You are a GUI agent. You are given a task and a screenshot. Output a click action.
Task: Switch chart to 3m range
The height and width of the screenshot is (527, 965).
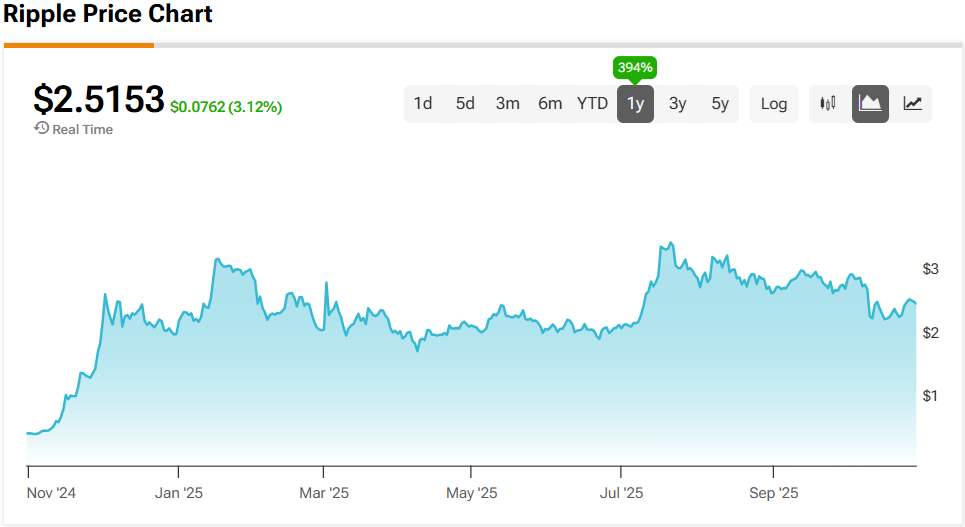[x=507, y=103]
